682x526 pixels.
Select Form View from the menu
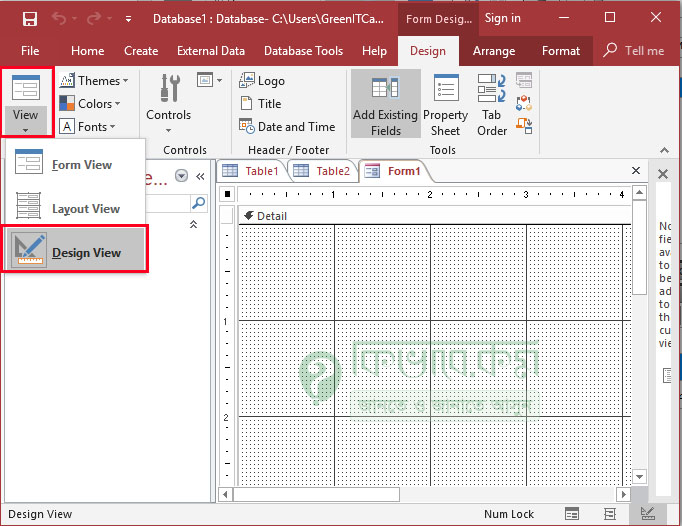point(74,162)
